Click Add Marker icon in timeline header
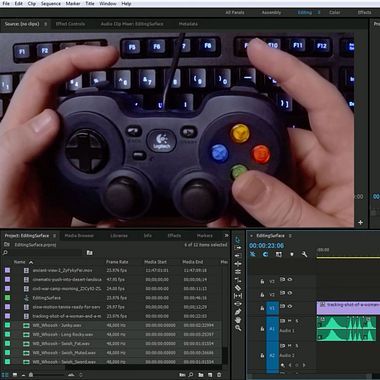This screenshot has height=380, width=380. click(x=292, y=254)
